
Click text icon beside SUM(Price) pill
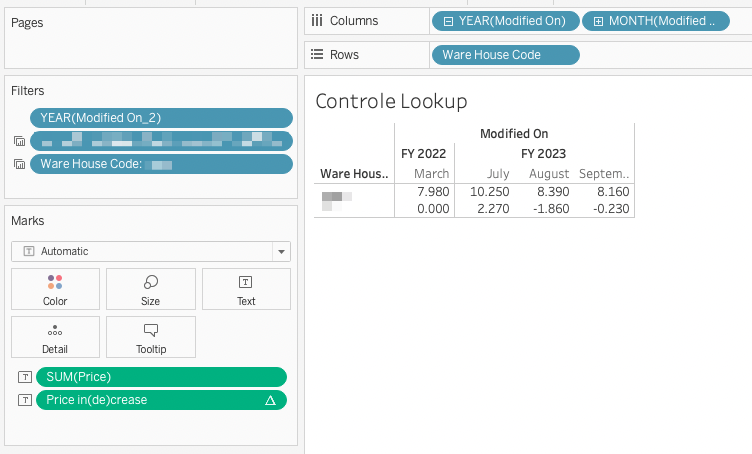coord(25,377)
